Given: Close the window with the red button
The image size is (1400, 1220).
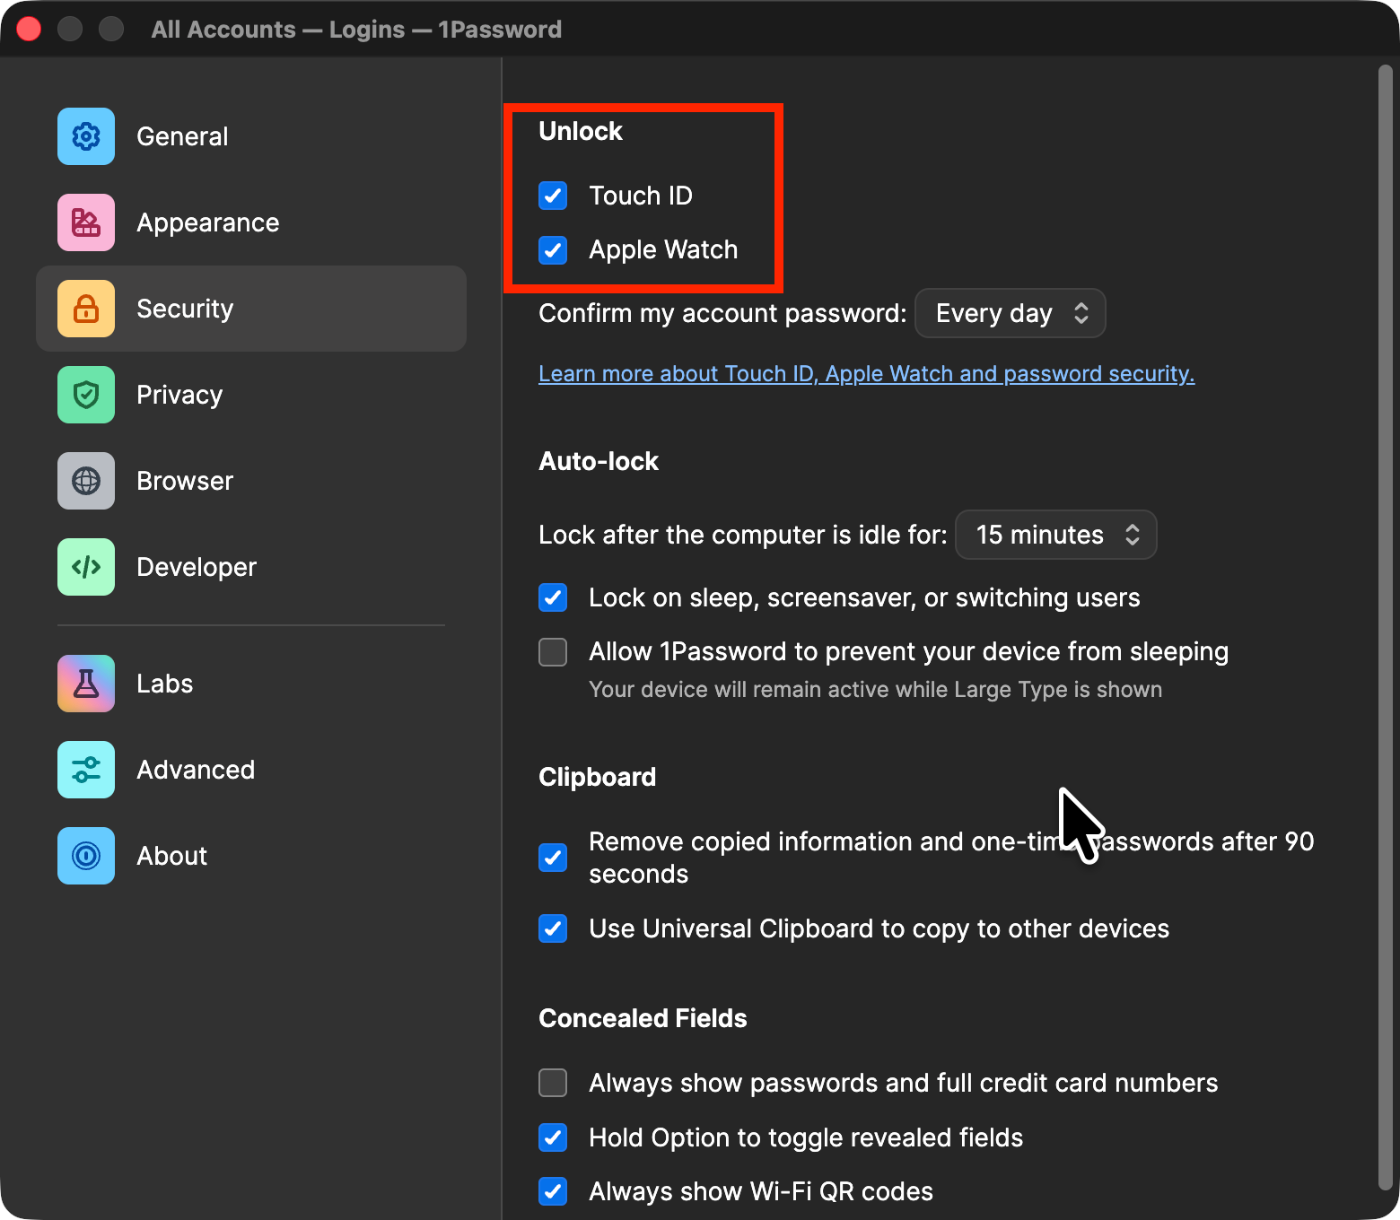Looking at the screenshot, I should (x=29, y=29).
